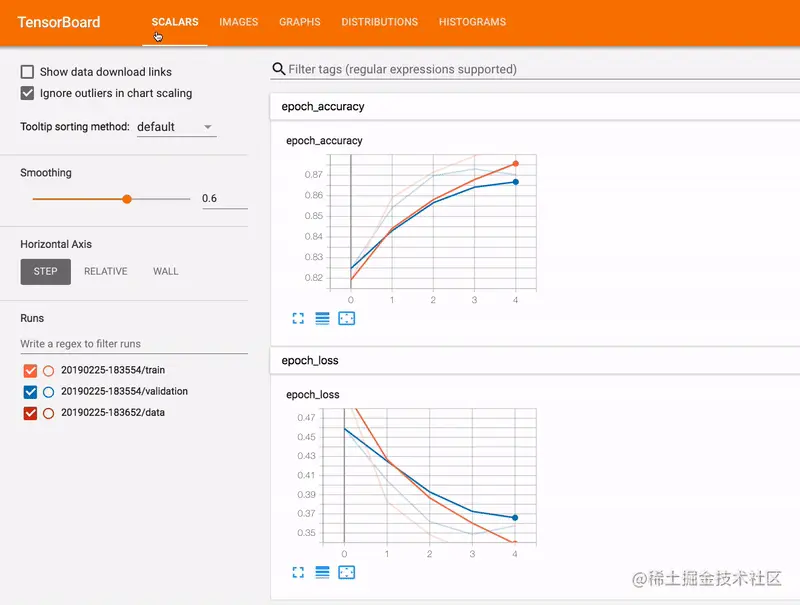
Task: Select the STEP horizontal axis button
Action: click(45, 271)
